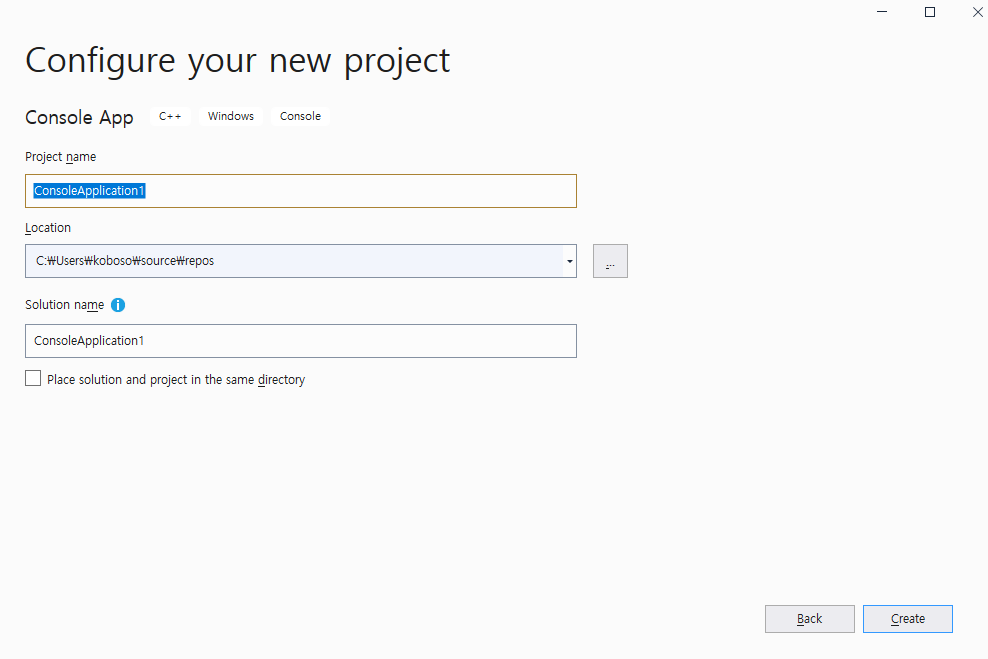The width and height of the screenshot is (988, 659).
Task: Minimize the dialog window
Action: pos(882,12)
